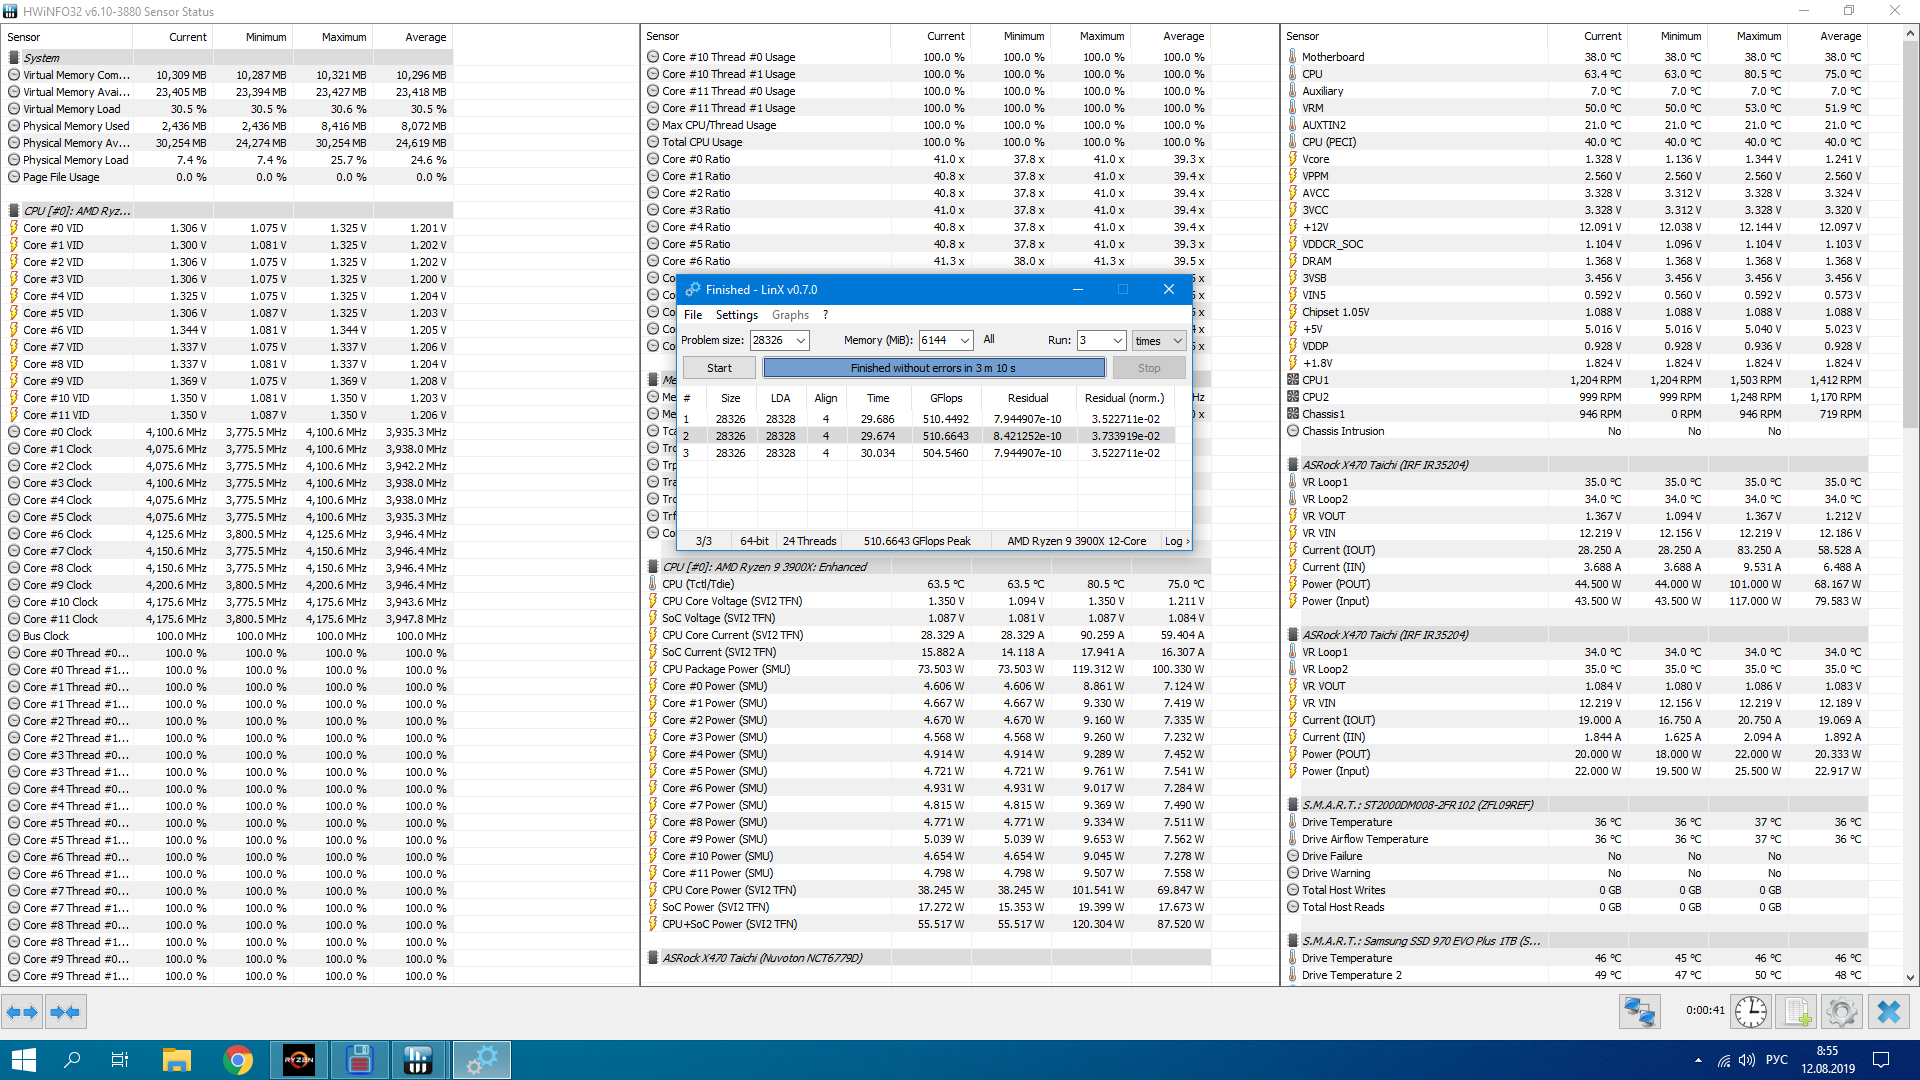Click the network remote monitoring icon

(x=1639, y=1012)
